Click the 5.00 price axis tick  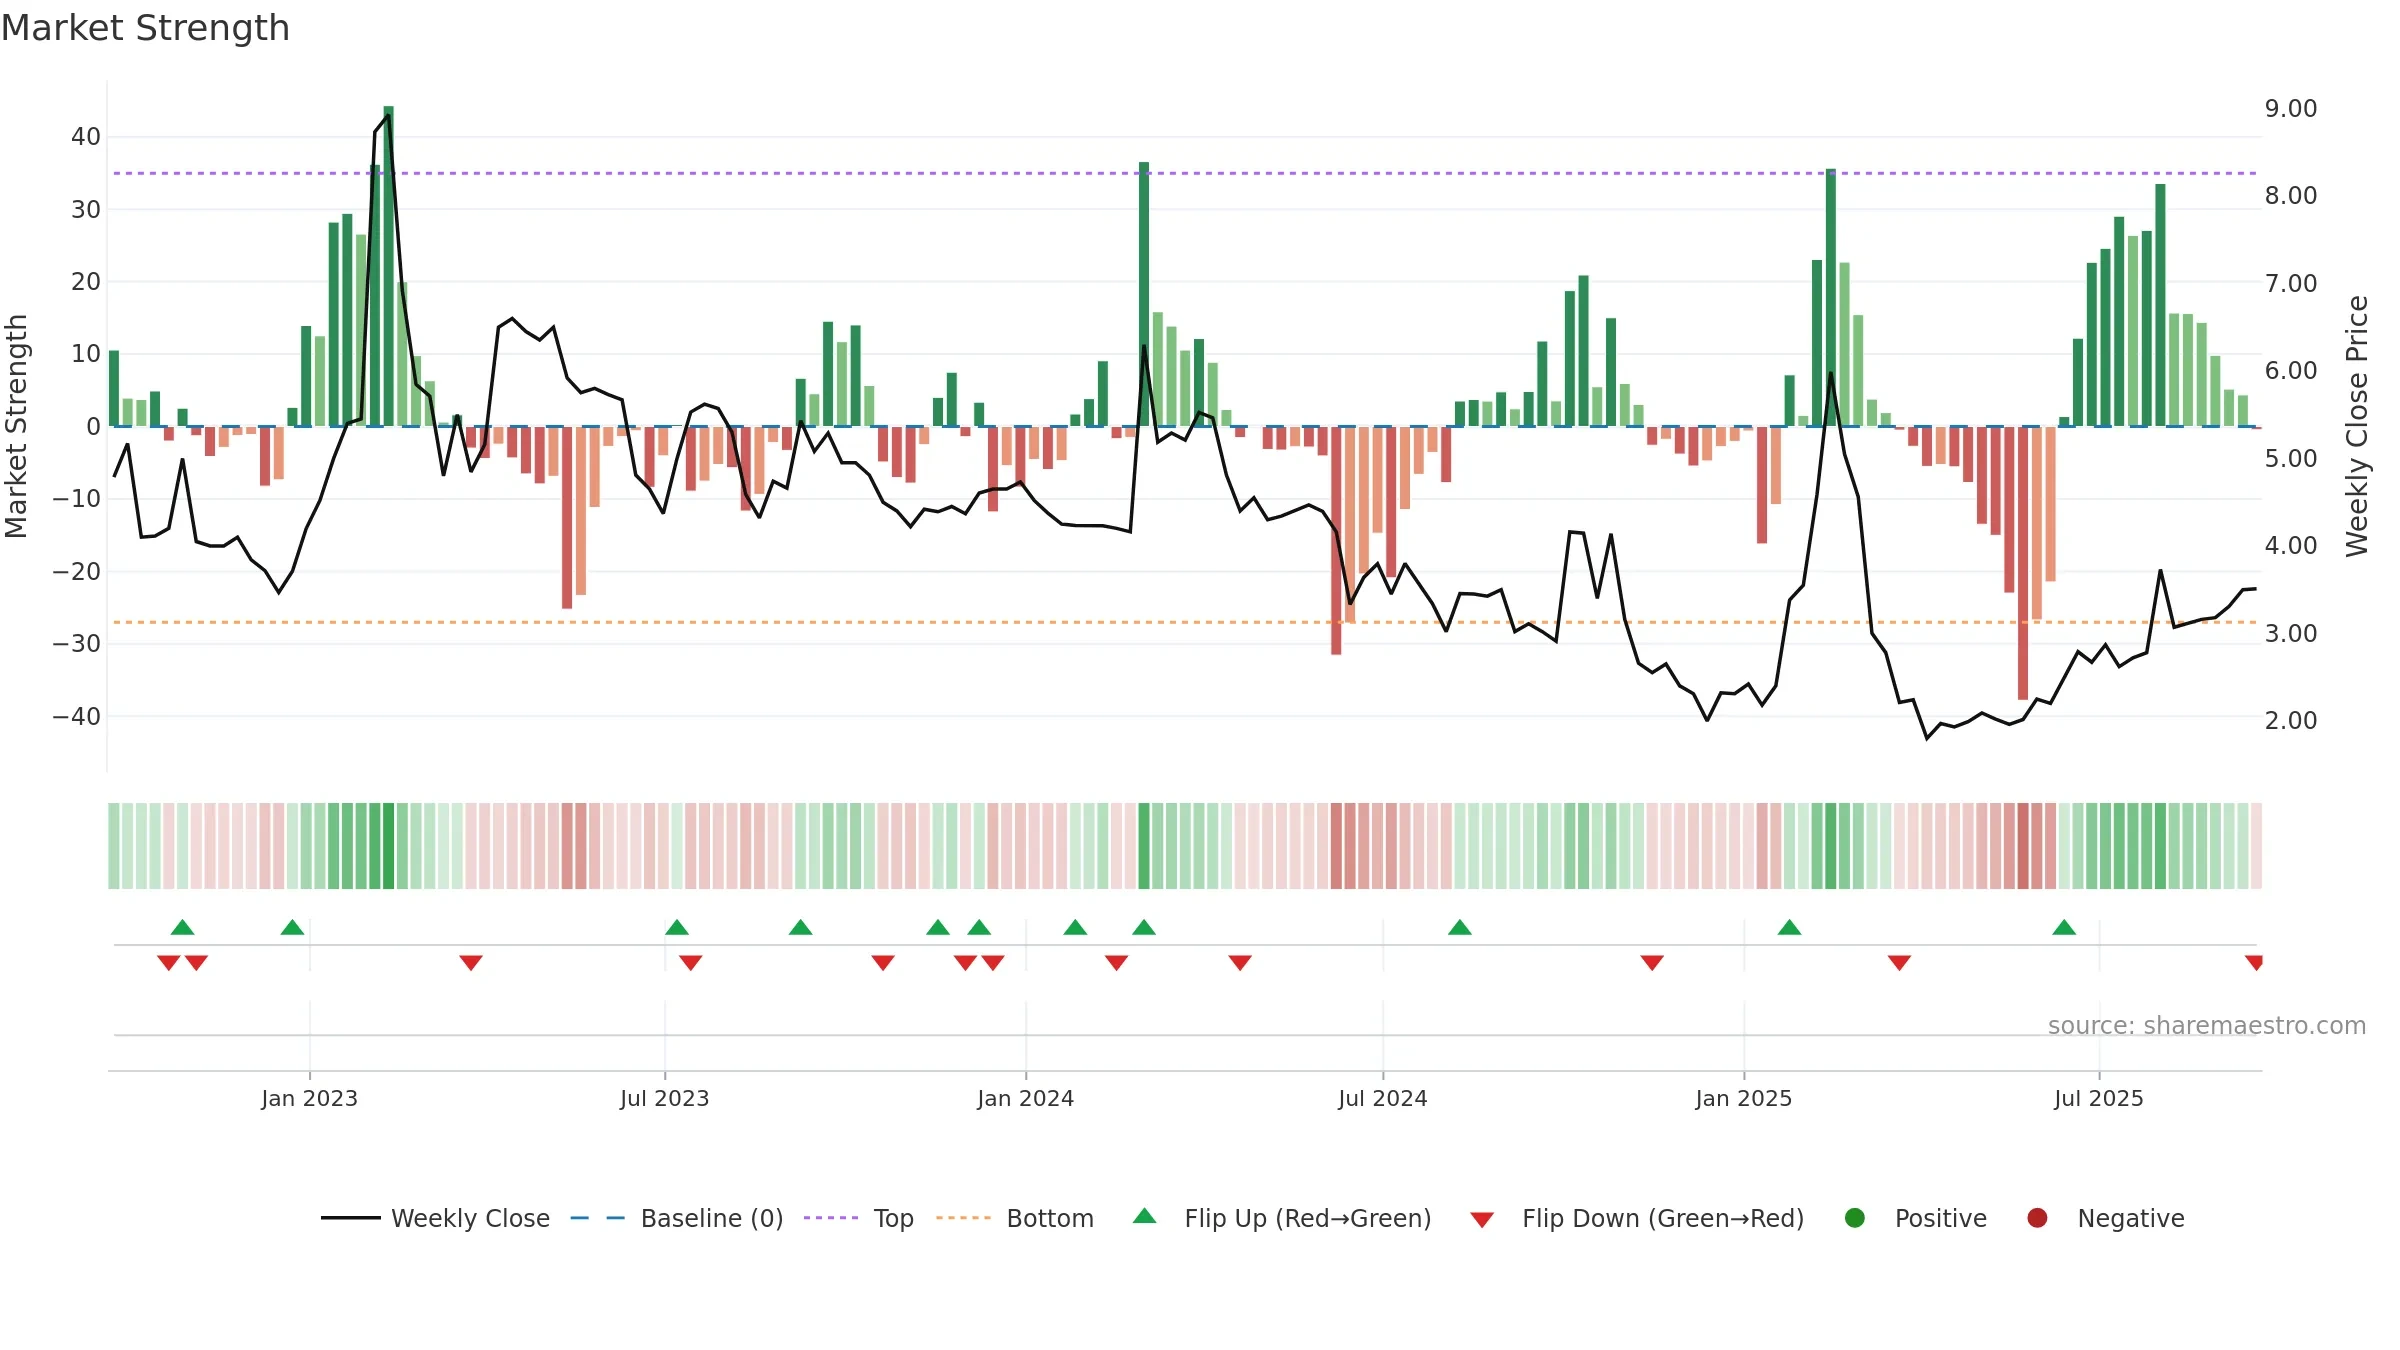tap(2291, 458)
